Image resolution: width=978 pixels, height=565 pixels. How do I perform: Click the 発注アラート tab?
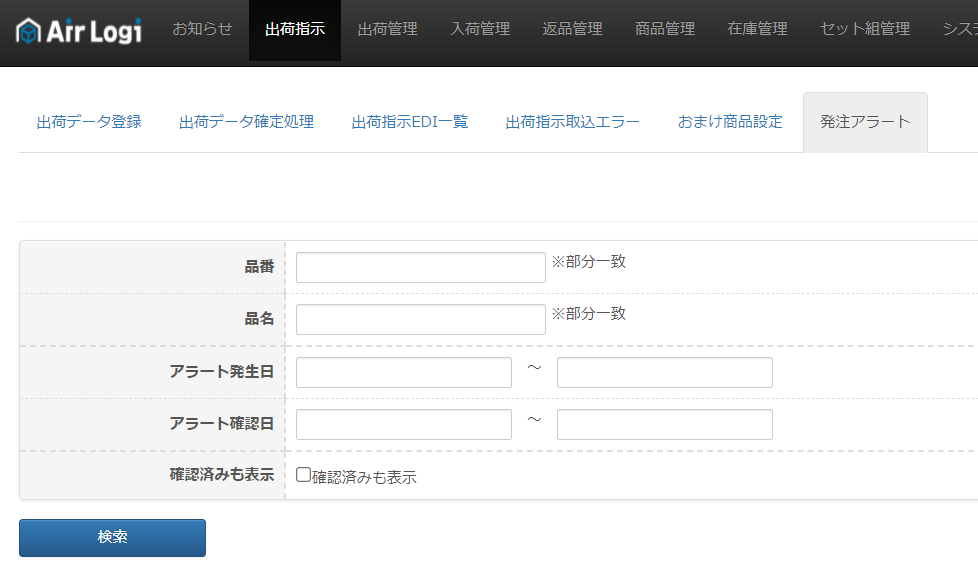[x=865, y=122]
